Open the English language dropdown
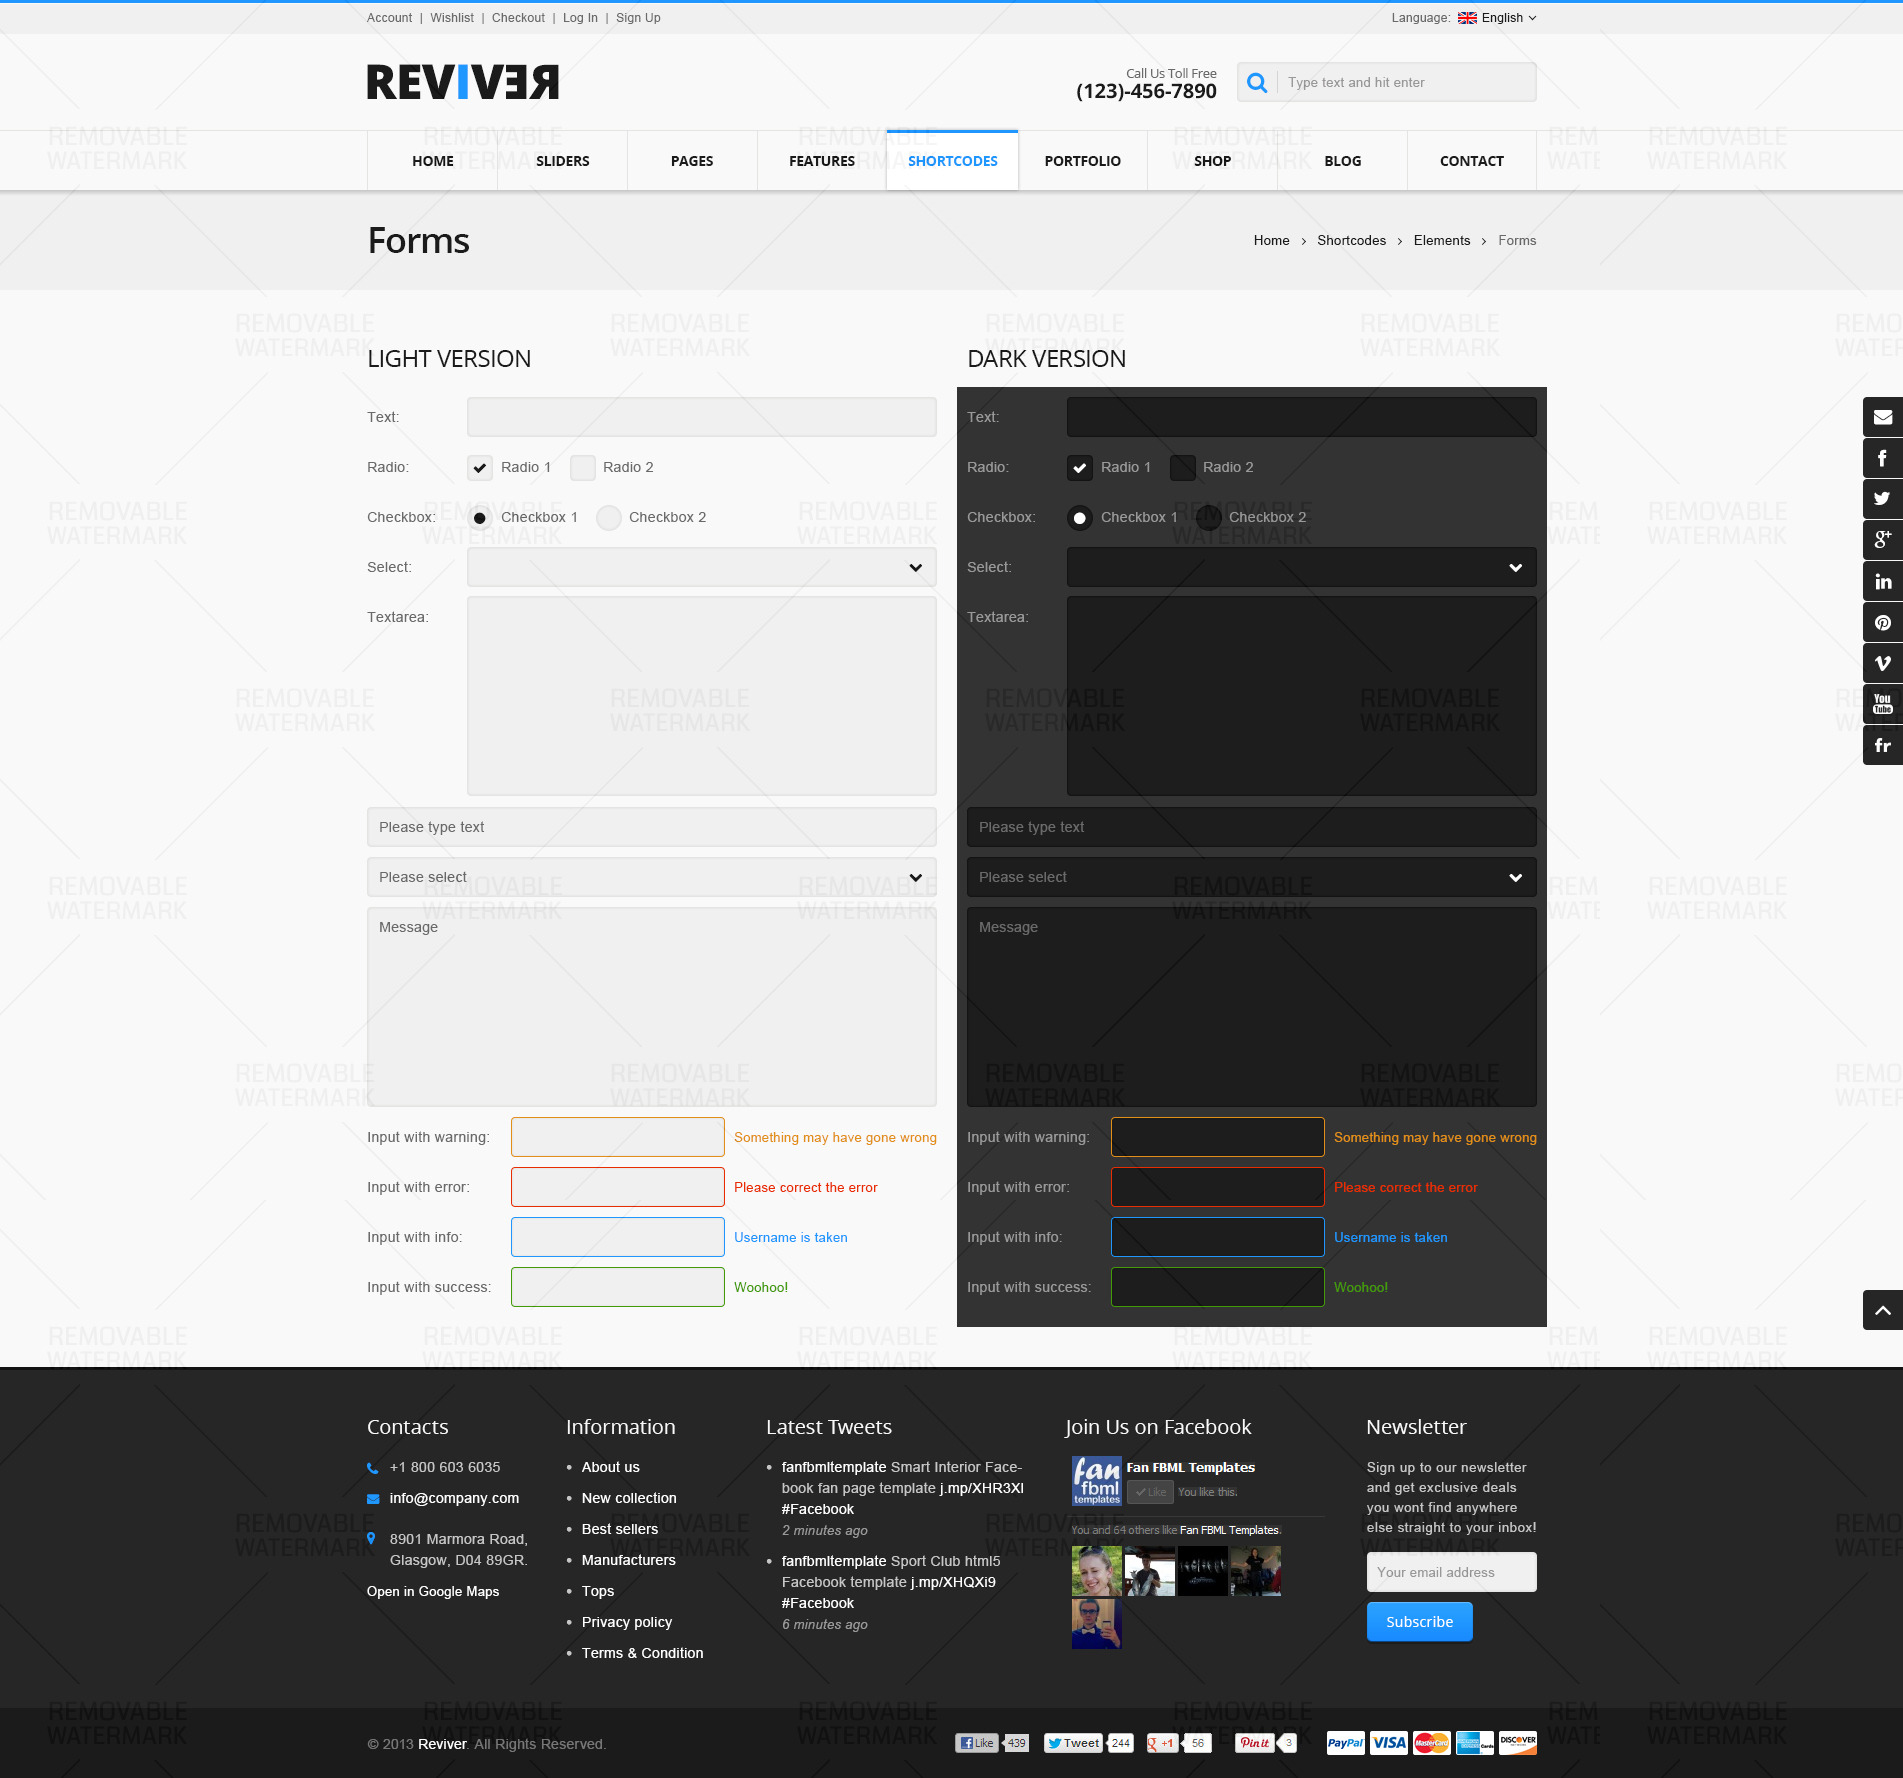 tap(1498, 18)
